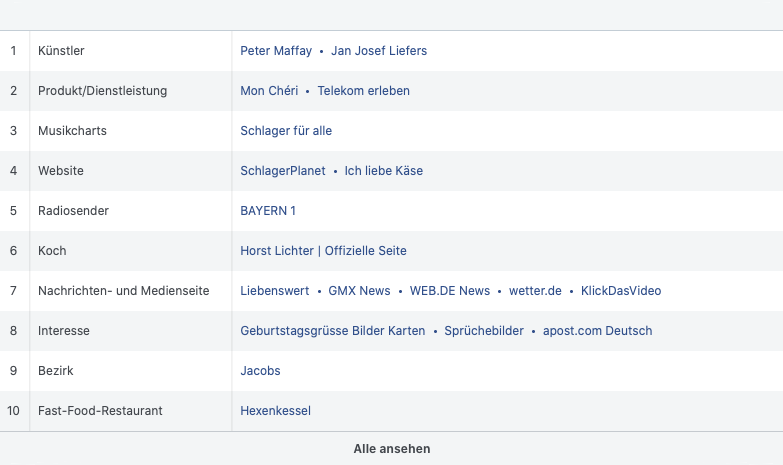783x465 pixels.
Task: Open the Sprüchebilder link
Action: pos(484,331)
